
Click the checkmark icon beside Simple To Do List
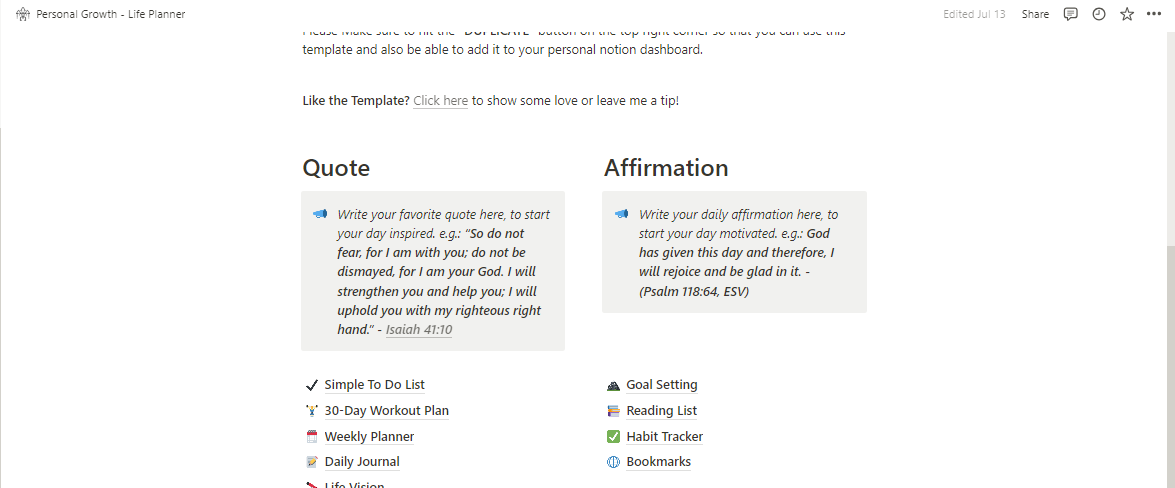(312, 385)
